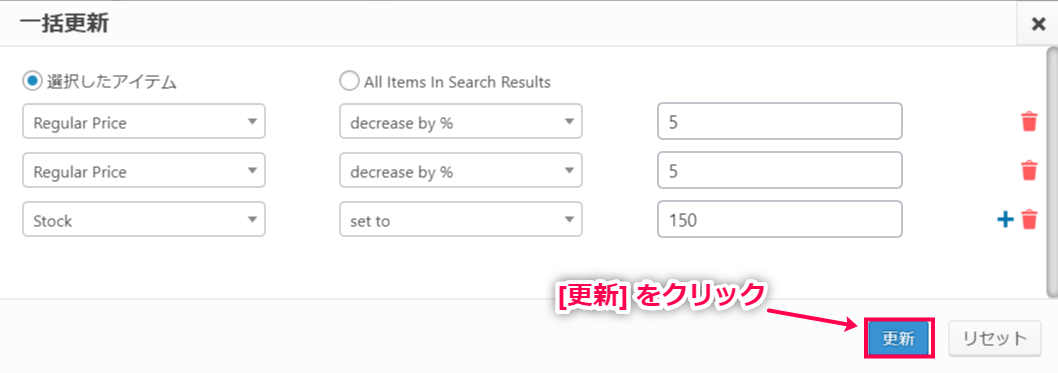Open the Stock field dropdown

point(144,220)
